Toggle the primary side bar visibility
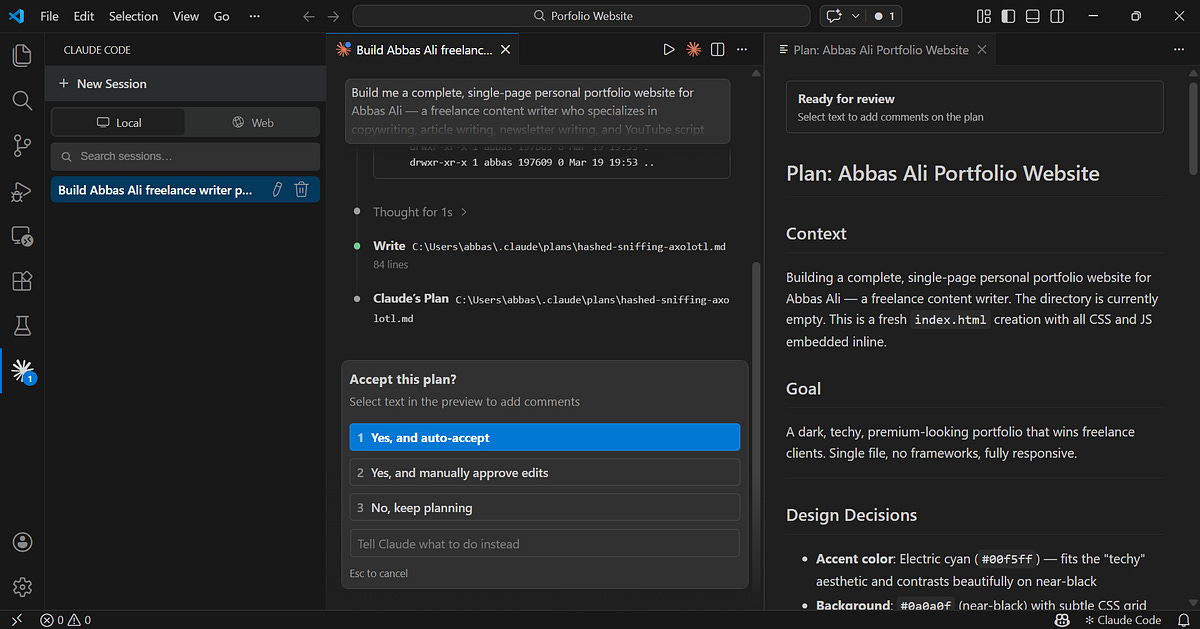 1008,16
